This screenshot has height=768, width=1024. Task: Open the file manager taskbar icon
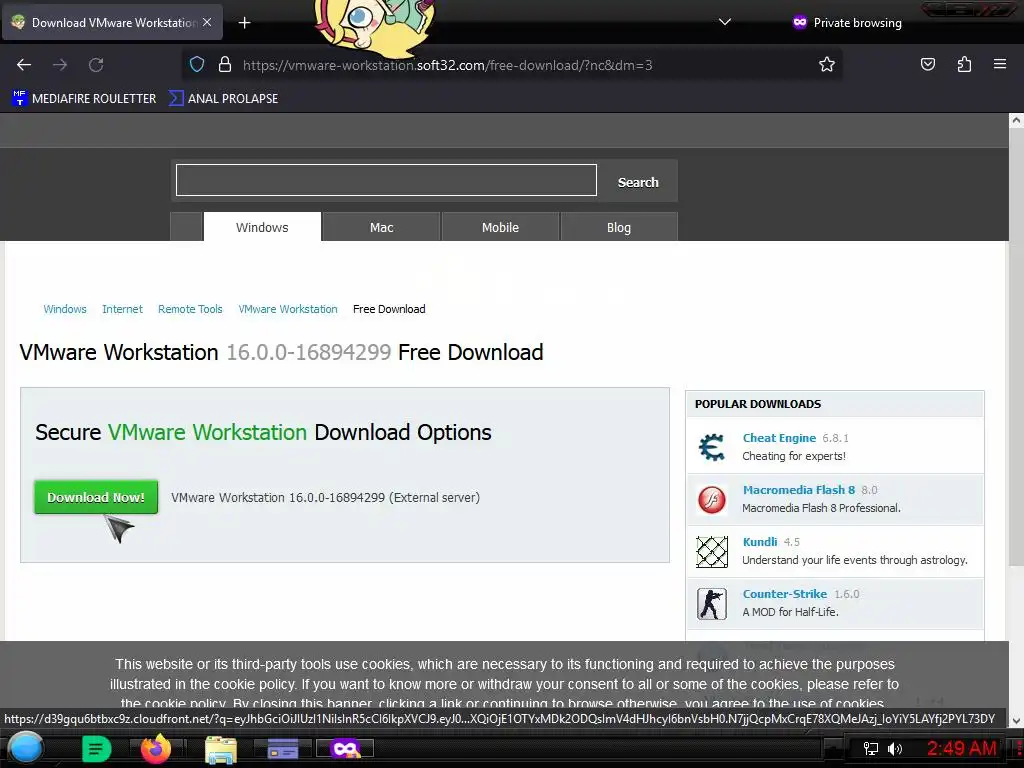pos(221,749)
